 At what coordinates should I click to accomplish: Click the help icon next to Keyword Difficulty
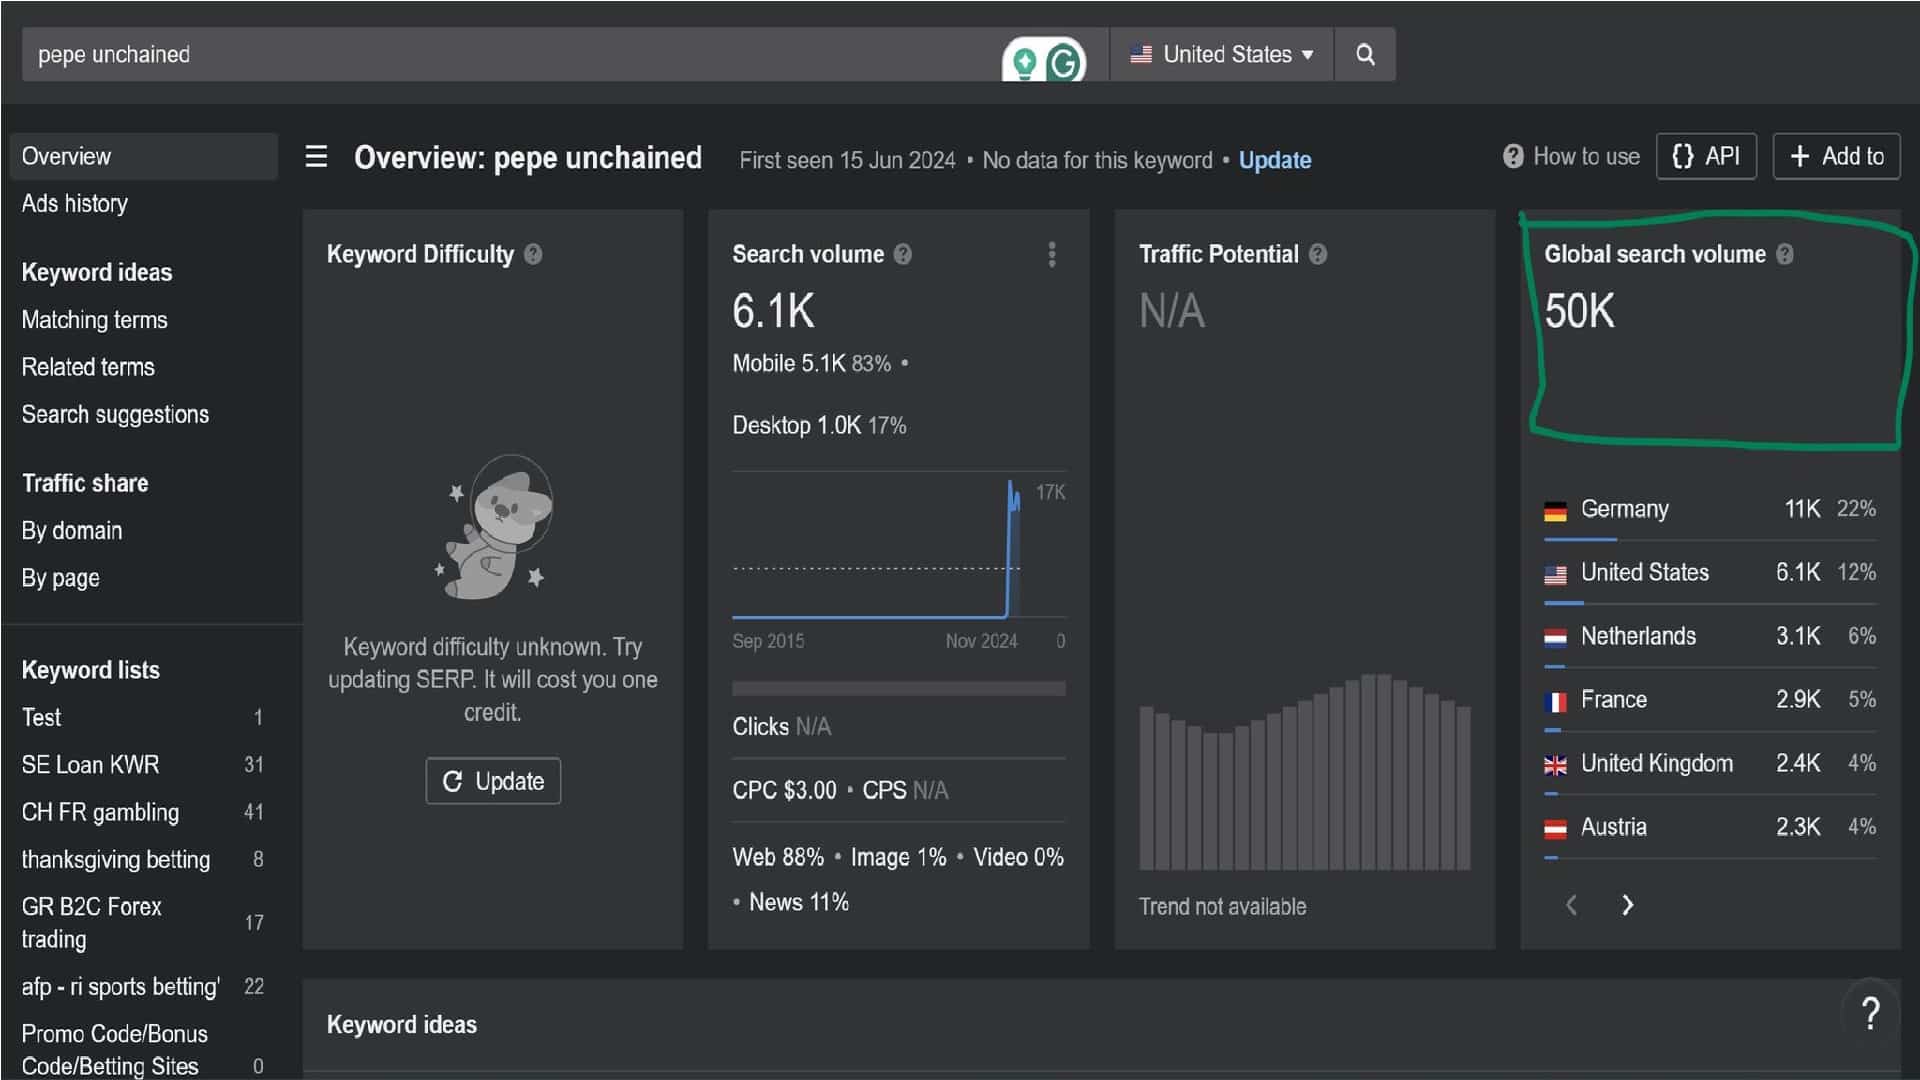tap(533, 254)
